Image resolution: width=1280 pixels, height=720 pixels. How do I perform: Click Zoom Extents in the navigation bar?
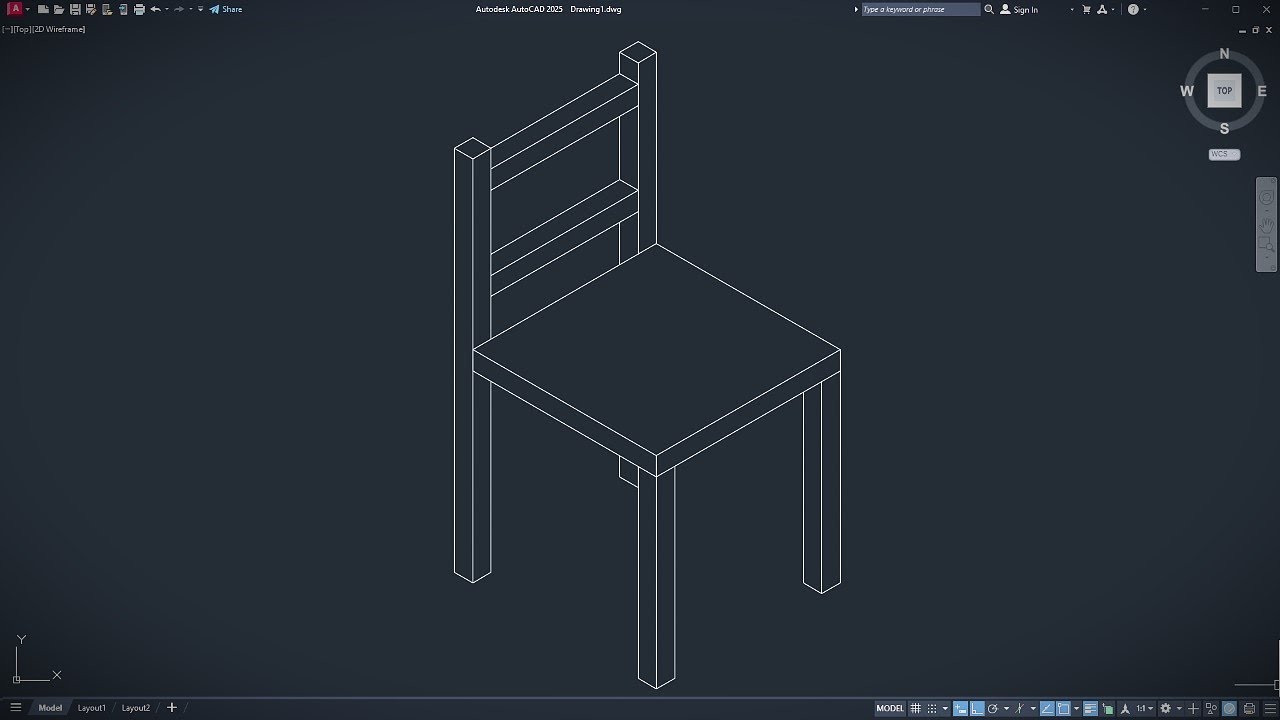(1266, 245)
